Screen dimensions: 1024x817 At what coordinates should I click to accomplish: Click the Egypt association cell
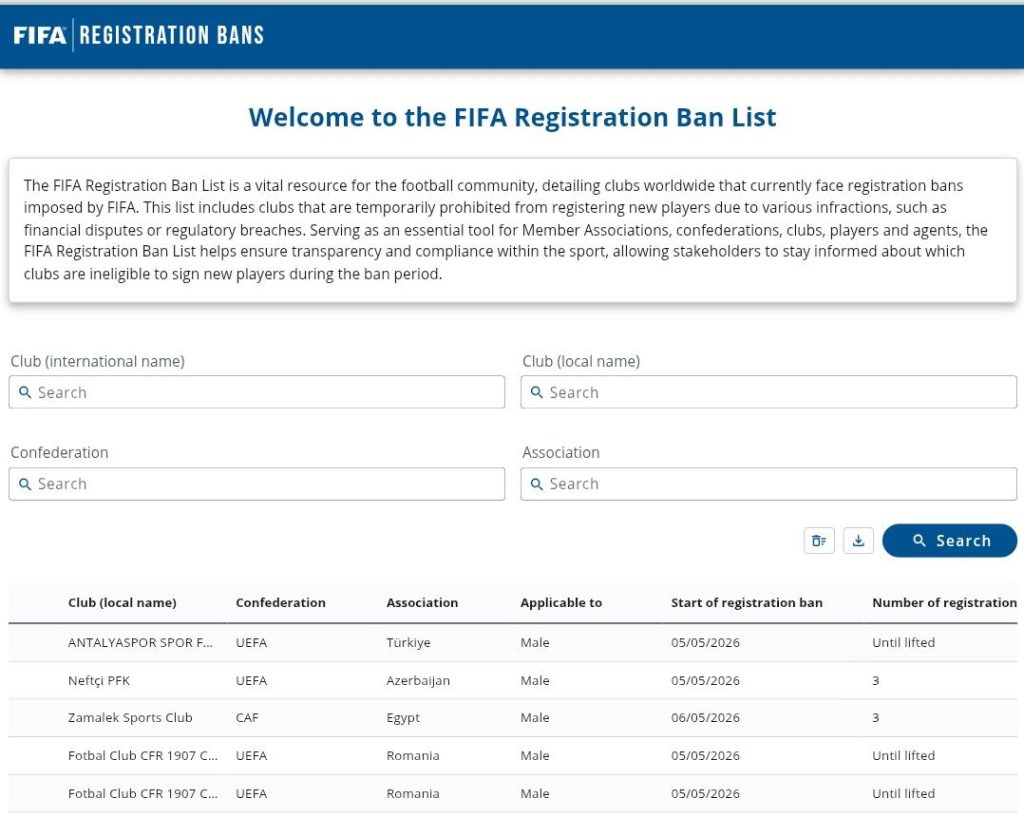(403, 718)
